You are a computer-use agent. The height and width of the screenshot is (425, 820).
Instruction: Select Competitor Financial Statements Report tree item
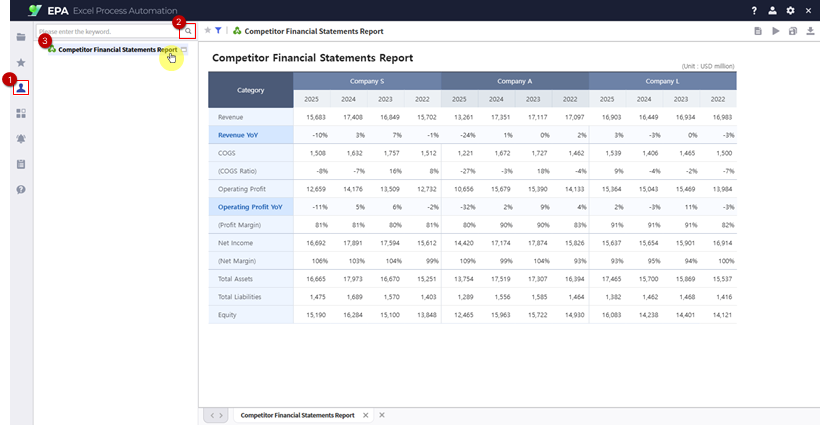[117, 49]
